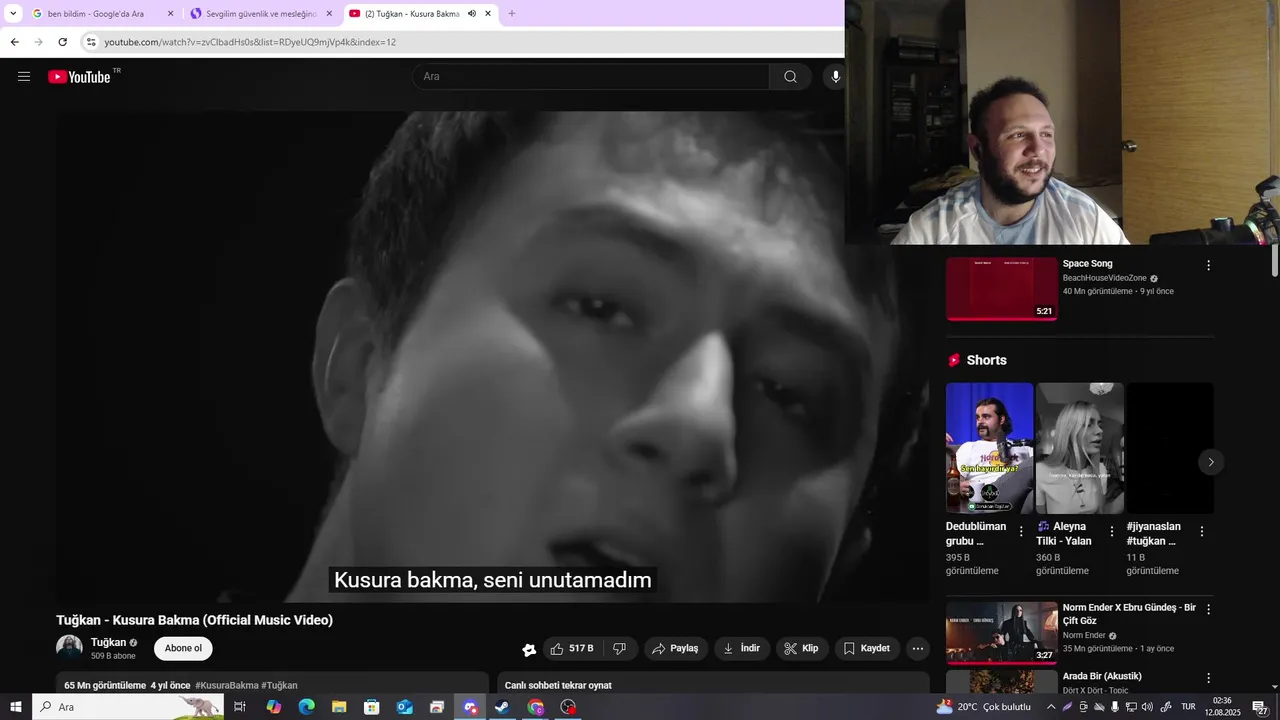Screen dimensions: 1280x720
Task: Switch the TUR keyboard language indicator
Action: click(1188, 707)
